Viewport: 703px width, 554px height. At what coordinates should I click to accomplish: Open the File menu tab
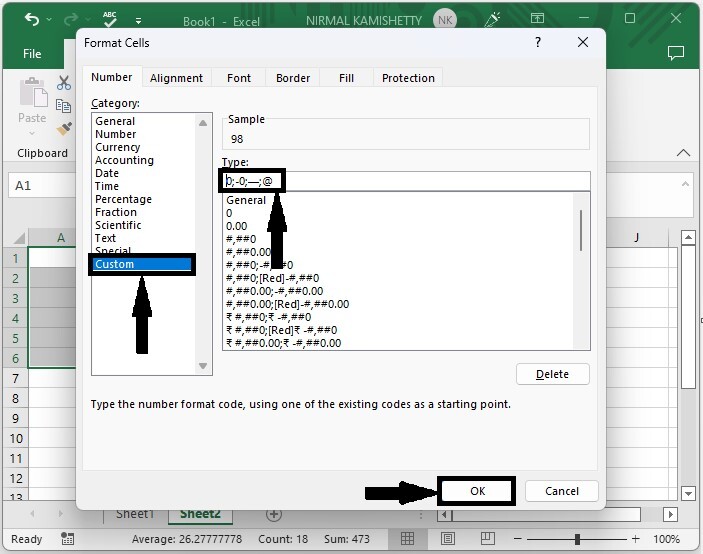[32, 54]
